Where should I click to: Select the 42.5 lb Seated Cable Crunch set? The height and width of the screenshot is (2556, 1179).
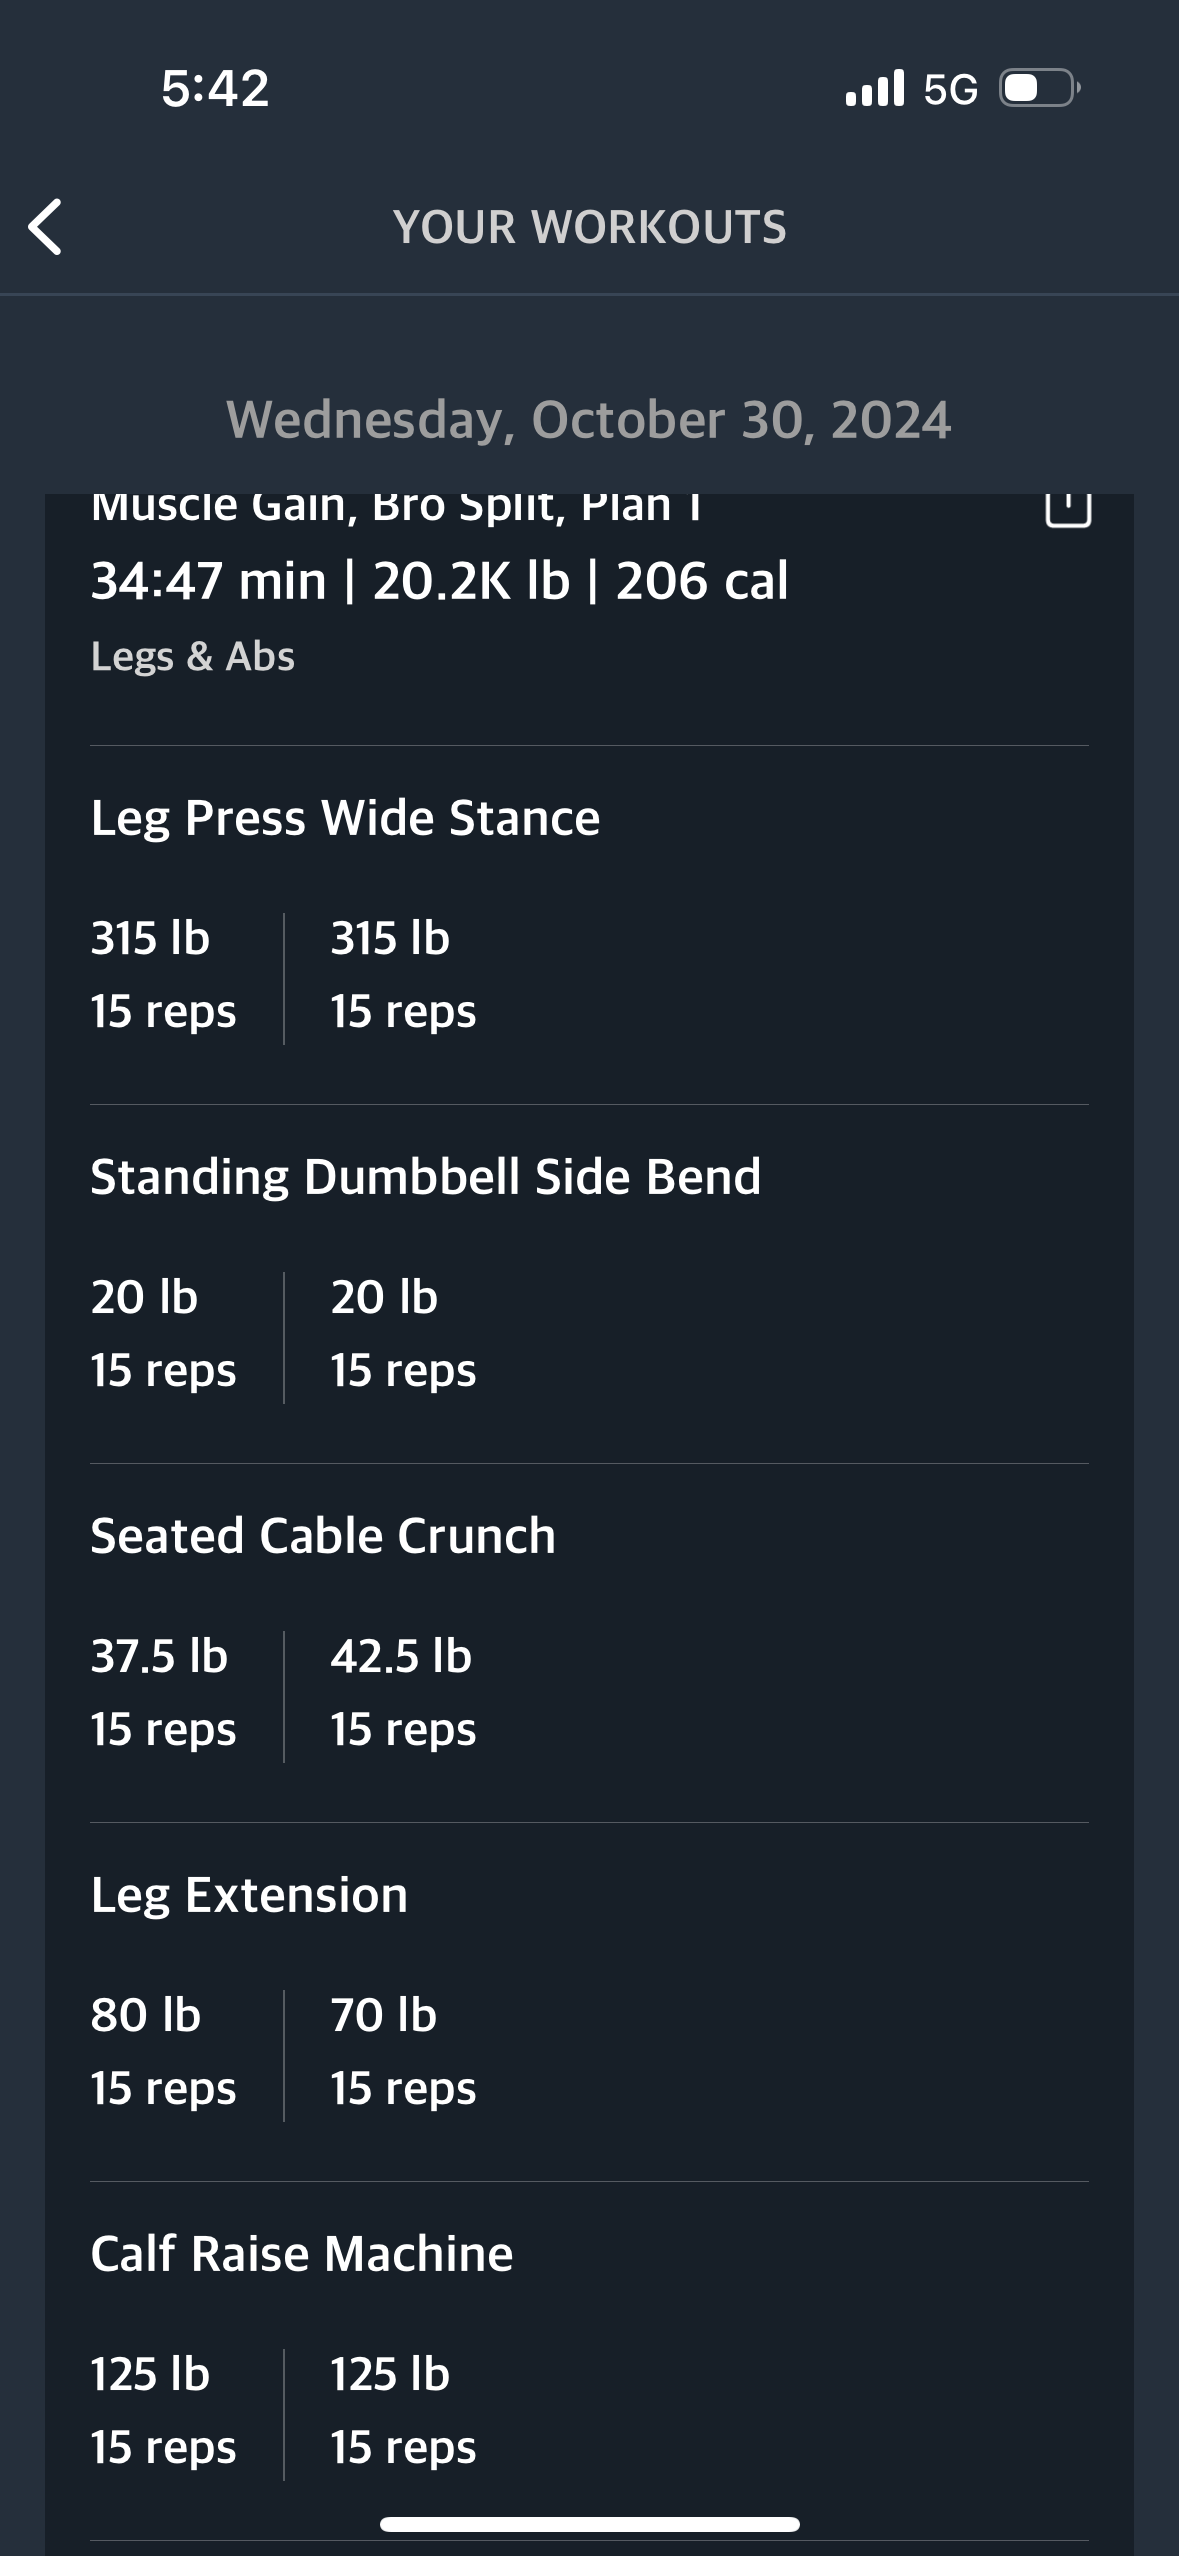coord(403,1692)
